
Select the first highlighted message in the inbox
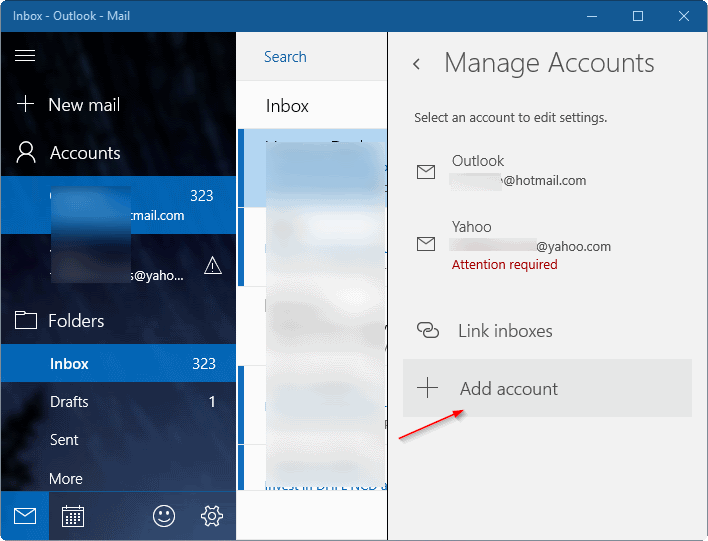(312, 168)
